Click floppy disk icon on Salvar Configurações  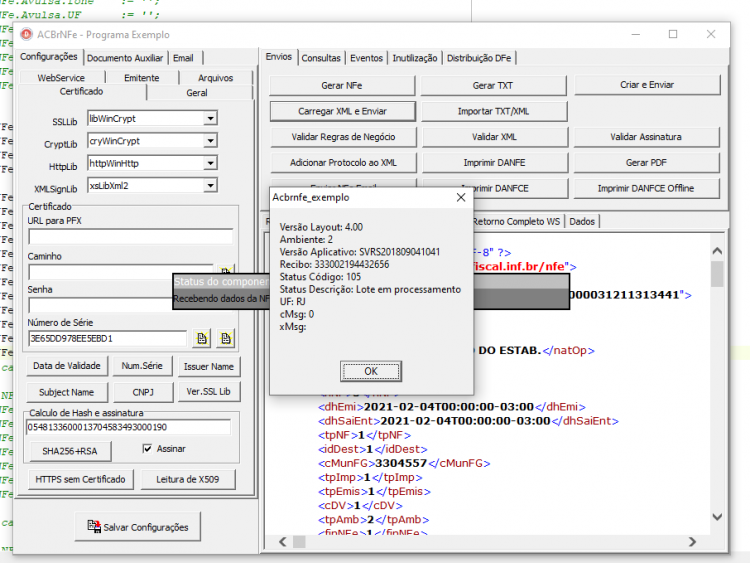click(x=94, y=526)
